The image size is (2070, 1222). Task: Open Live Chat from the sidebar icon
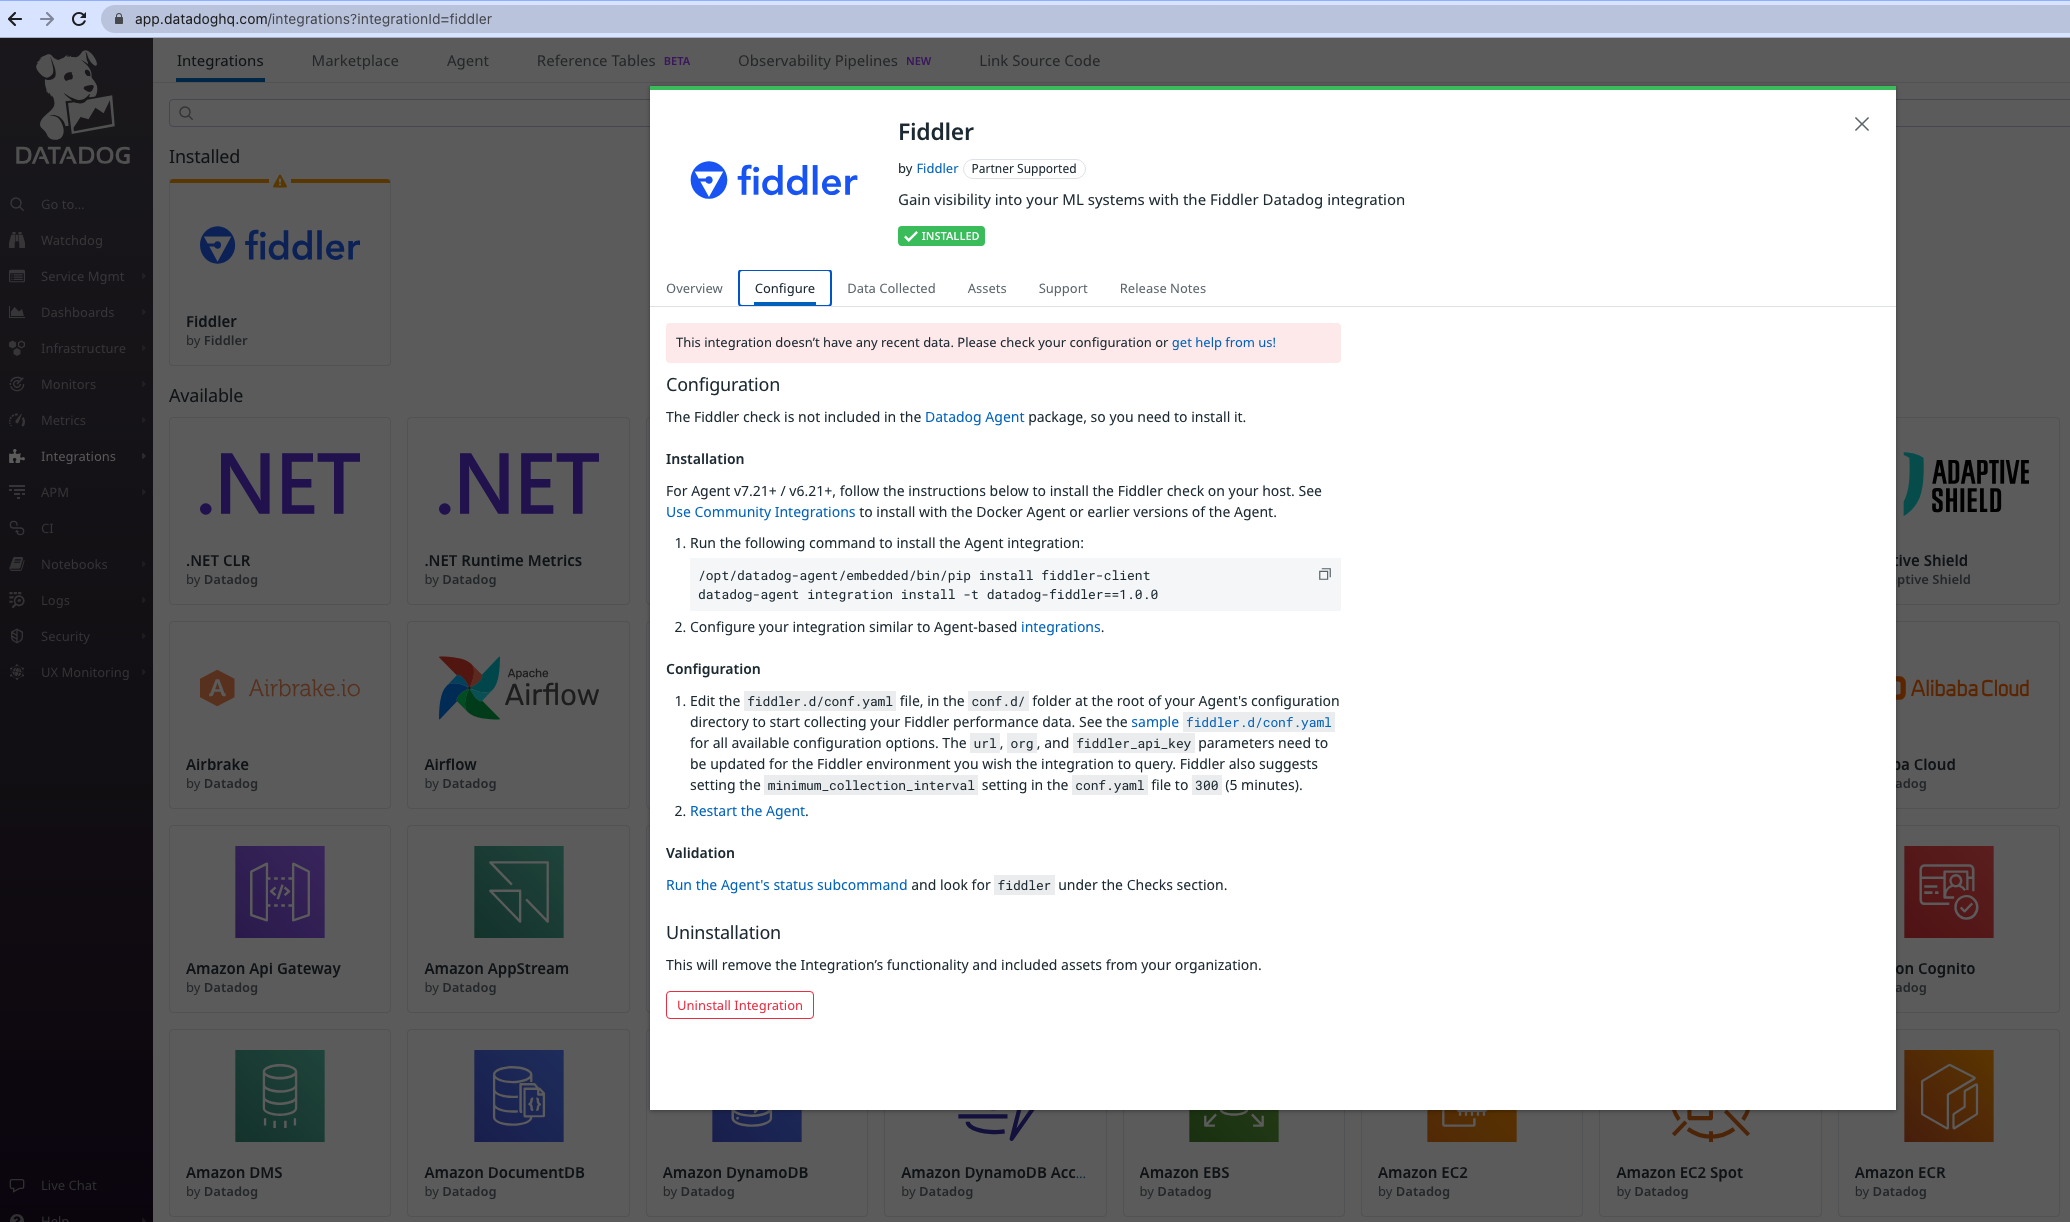coord(17,1185)
